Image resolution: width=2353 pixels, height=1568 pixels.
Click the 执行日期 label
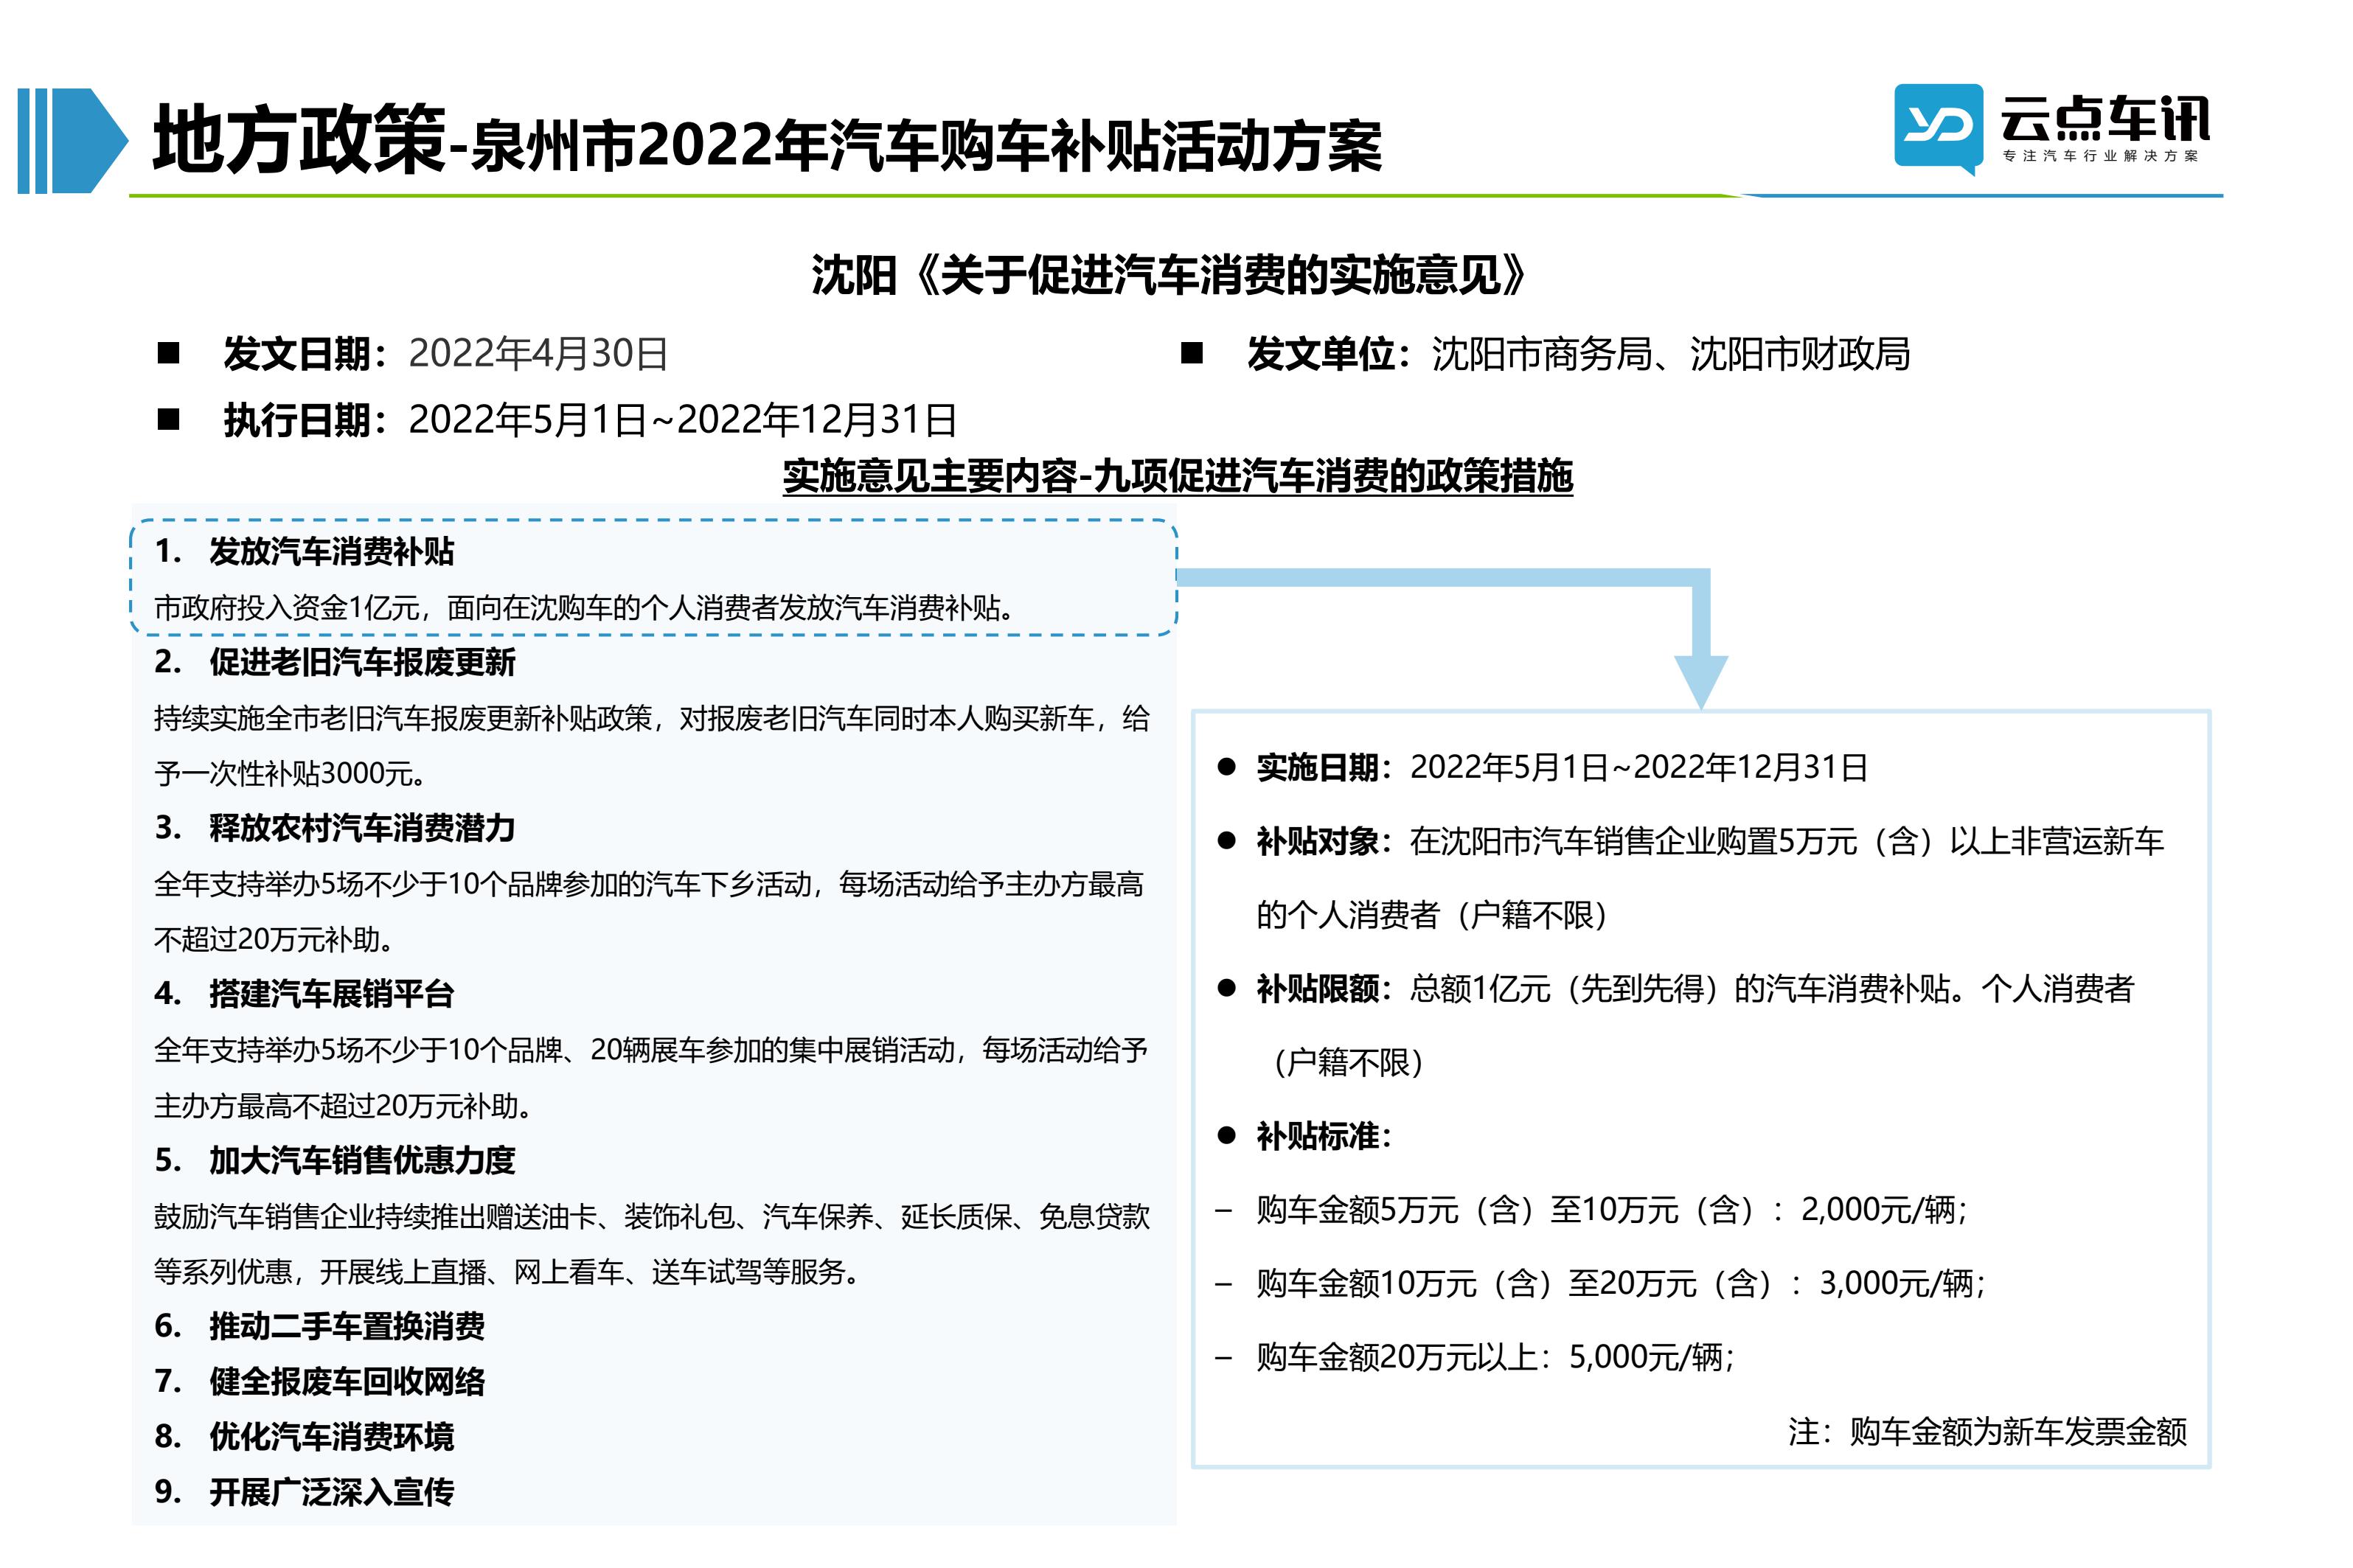click(x=305, y=420)
